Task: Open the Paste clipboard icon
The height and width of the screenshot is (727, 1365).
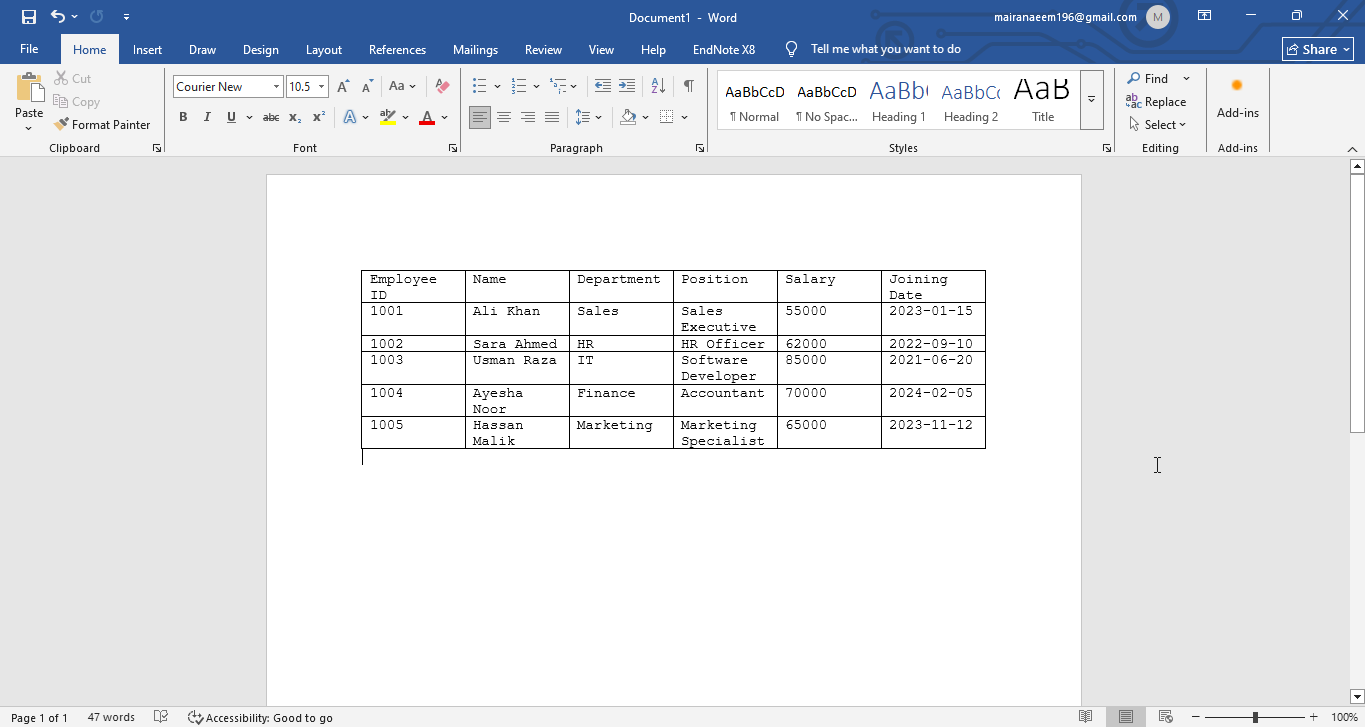Action: (29, 88)
